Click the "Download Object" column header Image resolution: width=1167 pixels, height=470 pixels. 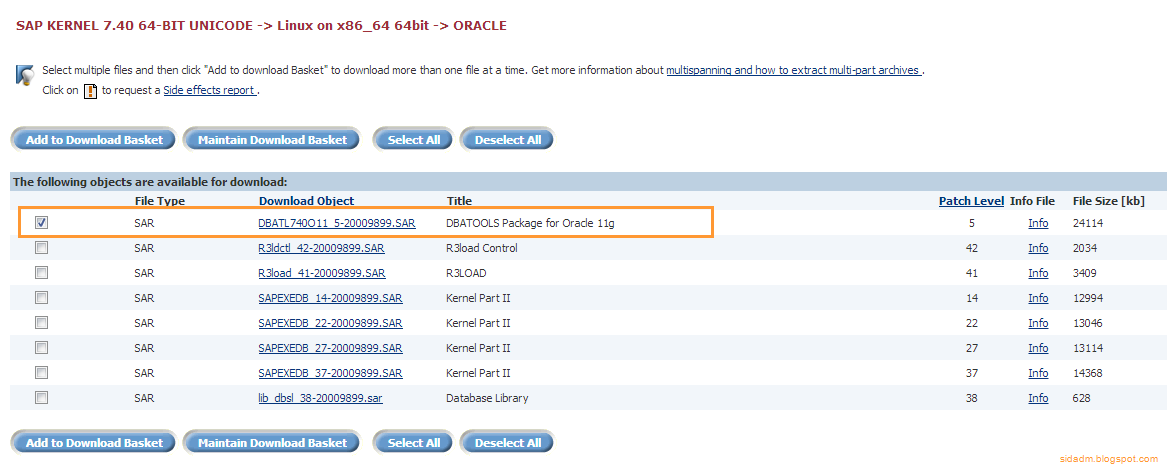coord(307,200)
